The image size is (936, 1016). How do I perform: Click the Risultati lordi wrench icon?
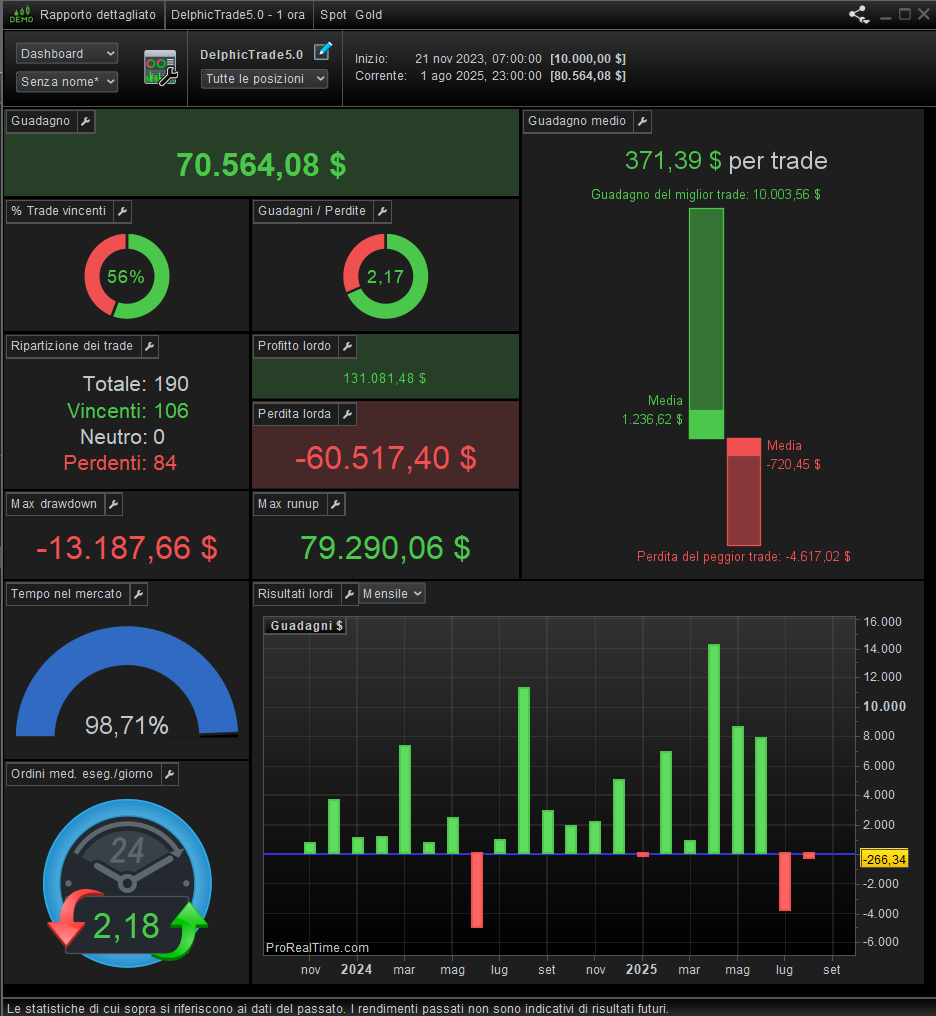tap(349, 594)
